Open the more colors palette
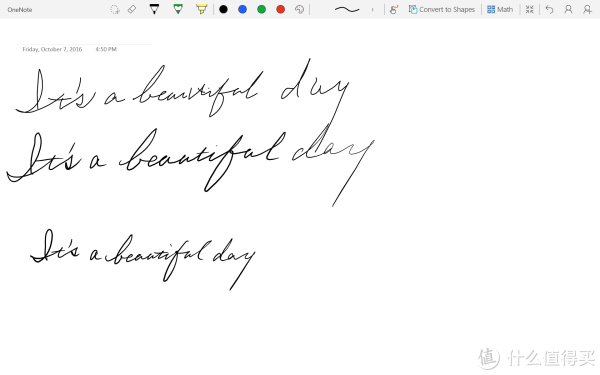 [x=299, y=9]
